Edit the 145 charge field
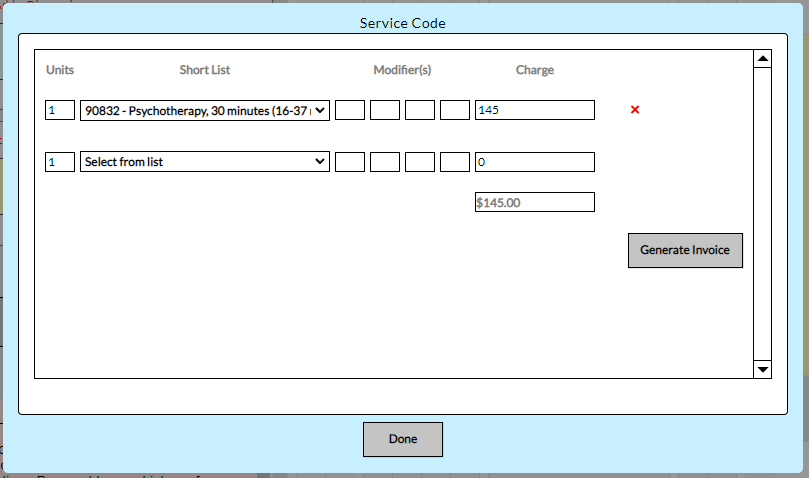Image resolution: width=809 pixels, height=478 pixels. coord(535,111)
